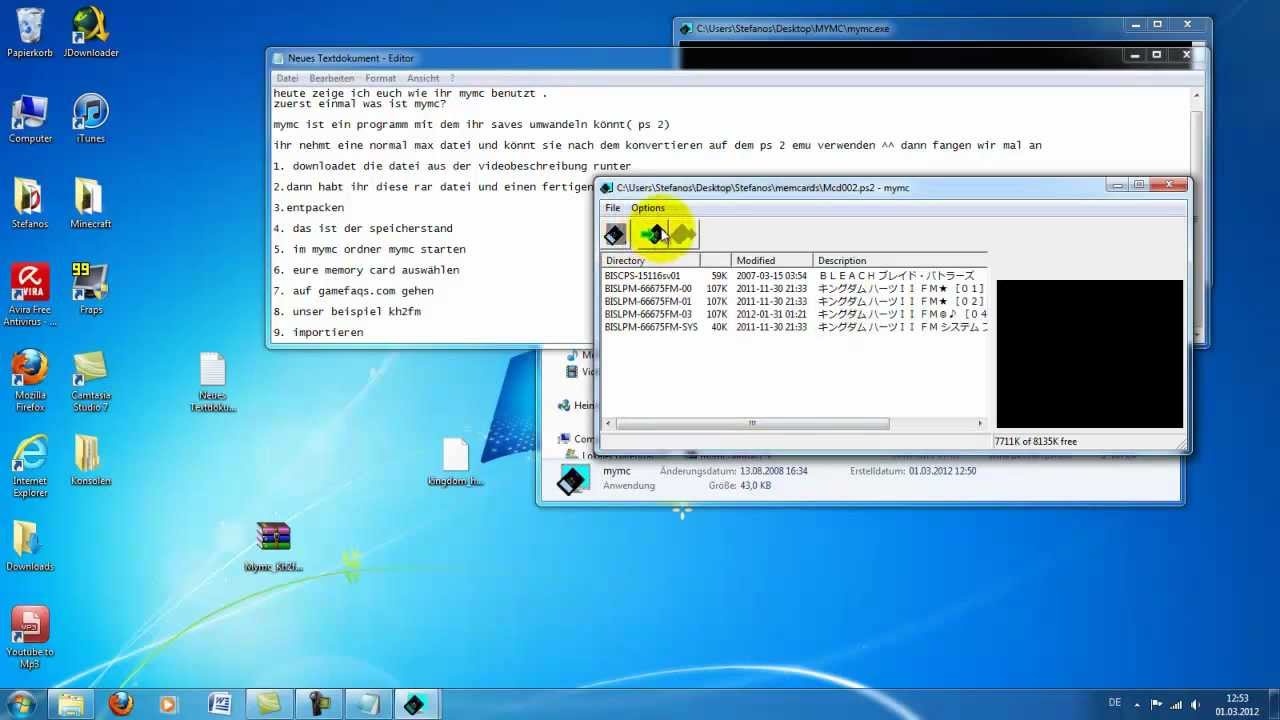Screen dimensions: 1280x720
Task: Open the File menu in mymc
Action: point(612,208)
